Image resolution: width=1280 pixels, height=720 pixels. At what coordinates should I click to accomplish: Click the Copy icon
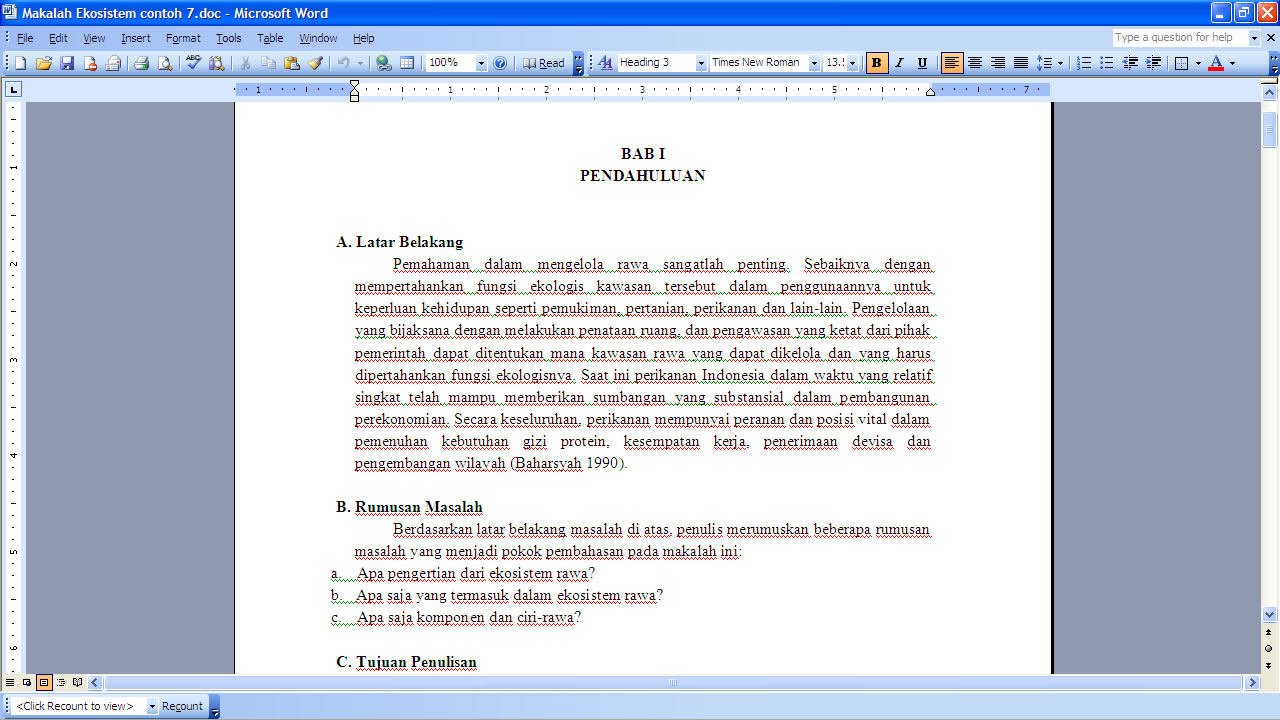pyautogui.click(x=268, y=63)
